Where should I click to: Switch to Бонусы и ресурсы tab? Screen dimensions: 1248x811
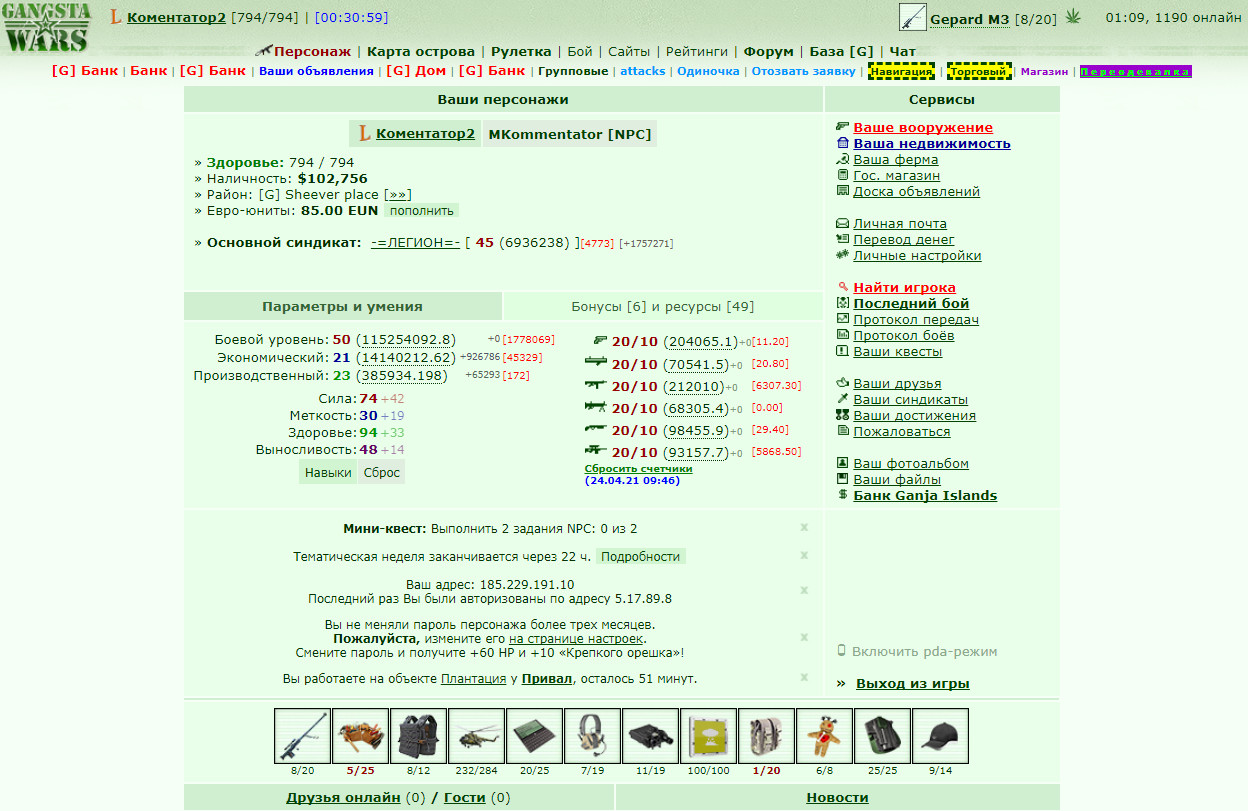pyautogui.click(x=663, y=306)
